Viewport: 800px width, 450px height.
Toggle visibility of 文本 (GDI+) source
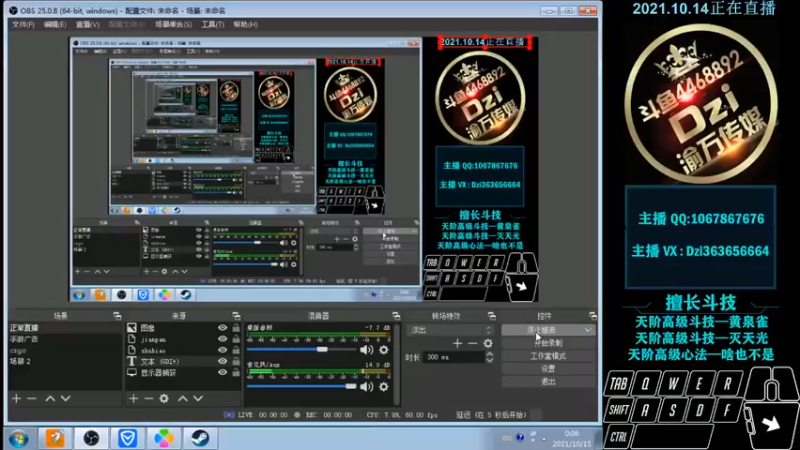(222, 361)
